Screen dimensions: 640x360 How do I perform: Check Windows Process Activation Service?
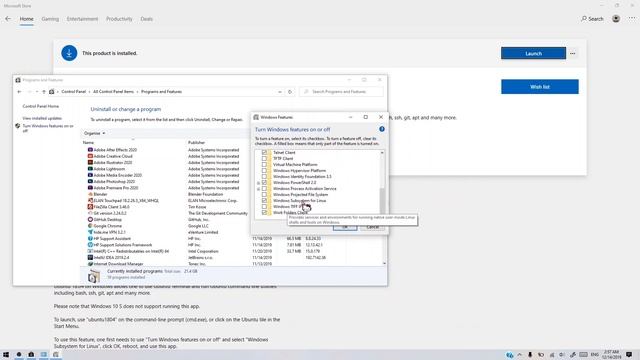point(264,189)
